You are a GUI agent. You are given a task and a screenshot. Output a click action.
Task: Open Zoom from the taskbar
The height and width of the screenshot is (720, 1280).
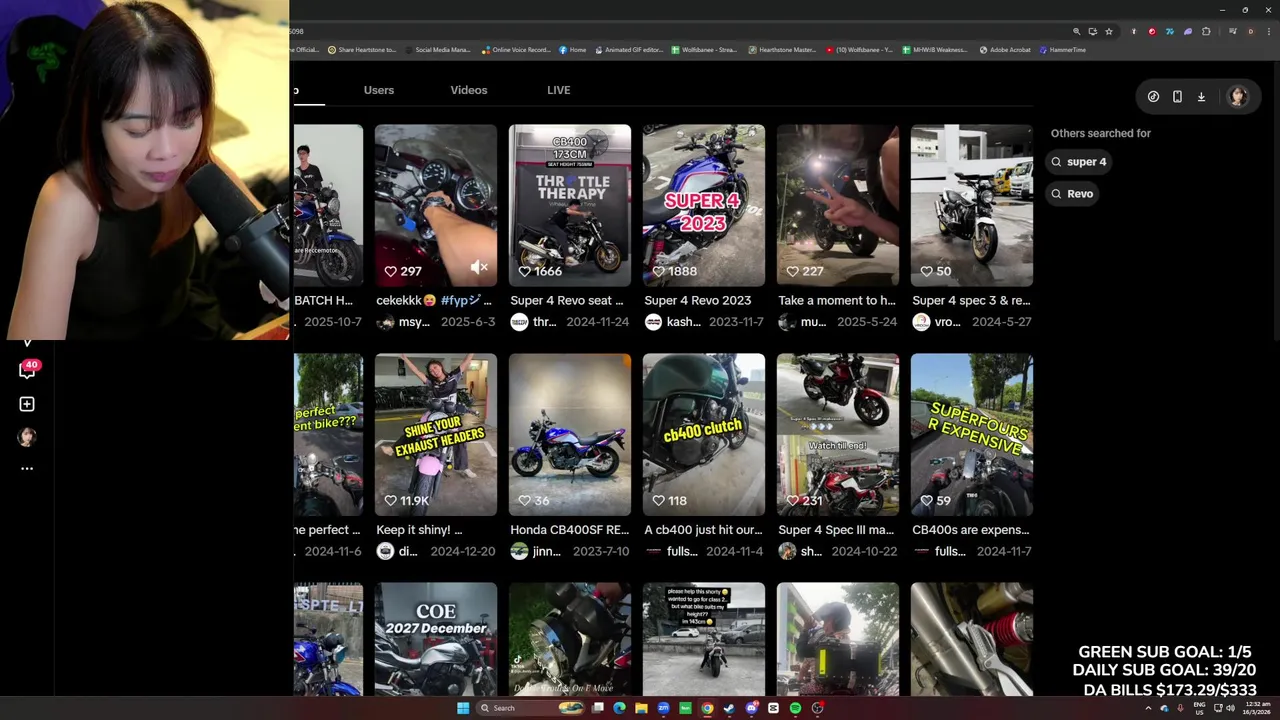click(663, 708)
